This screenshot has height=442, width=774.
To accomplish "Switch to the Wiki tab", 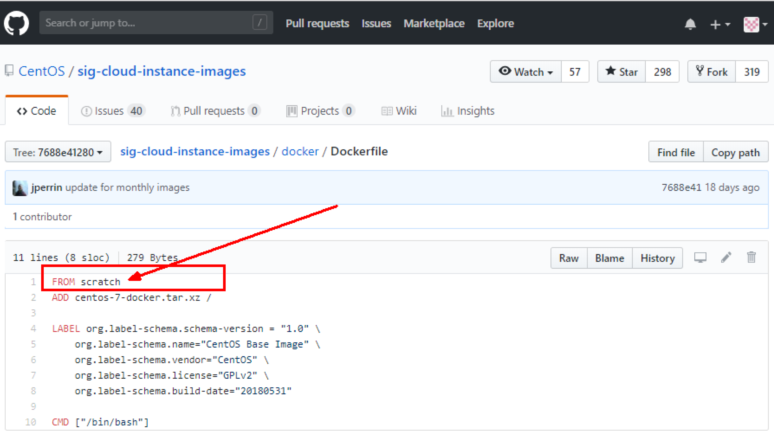I will 399,111.
